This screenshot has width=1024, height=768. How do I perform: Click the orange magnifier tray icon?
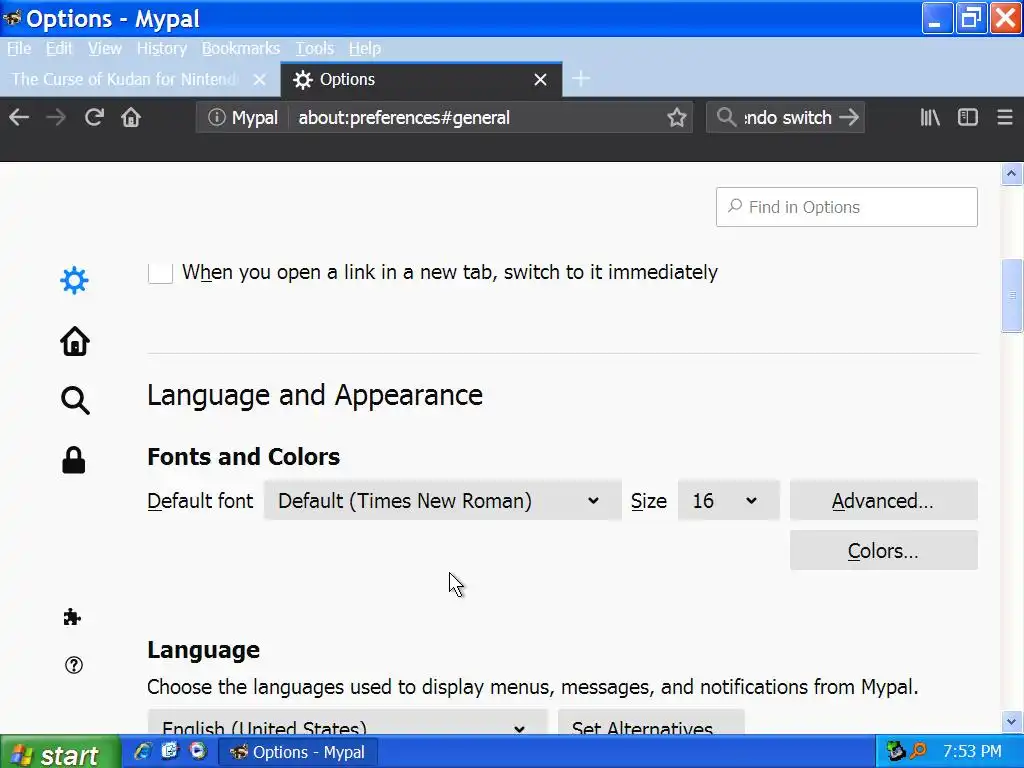(918, 751)
